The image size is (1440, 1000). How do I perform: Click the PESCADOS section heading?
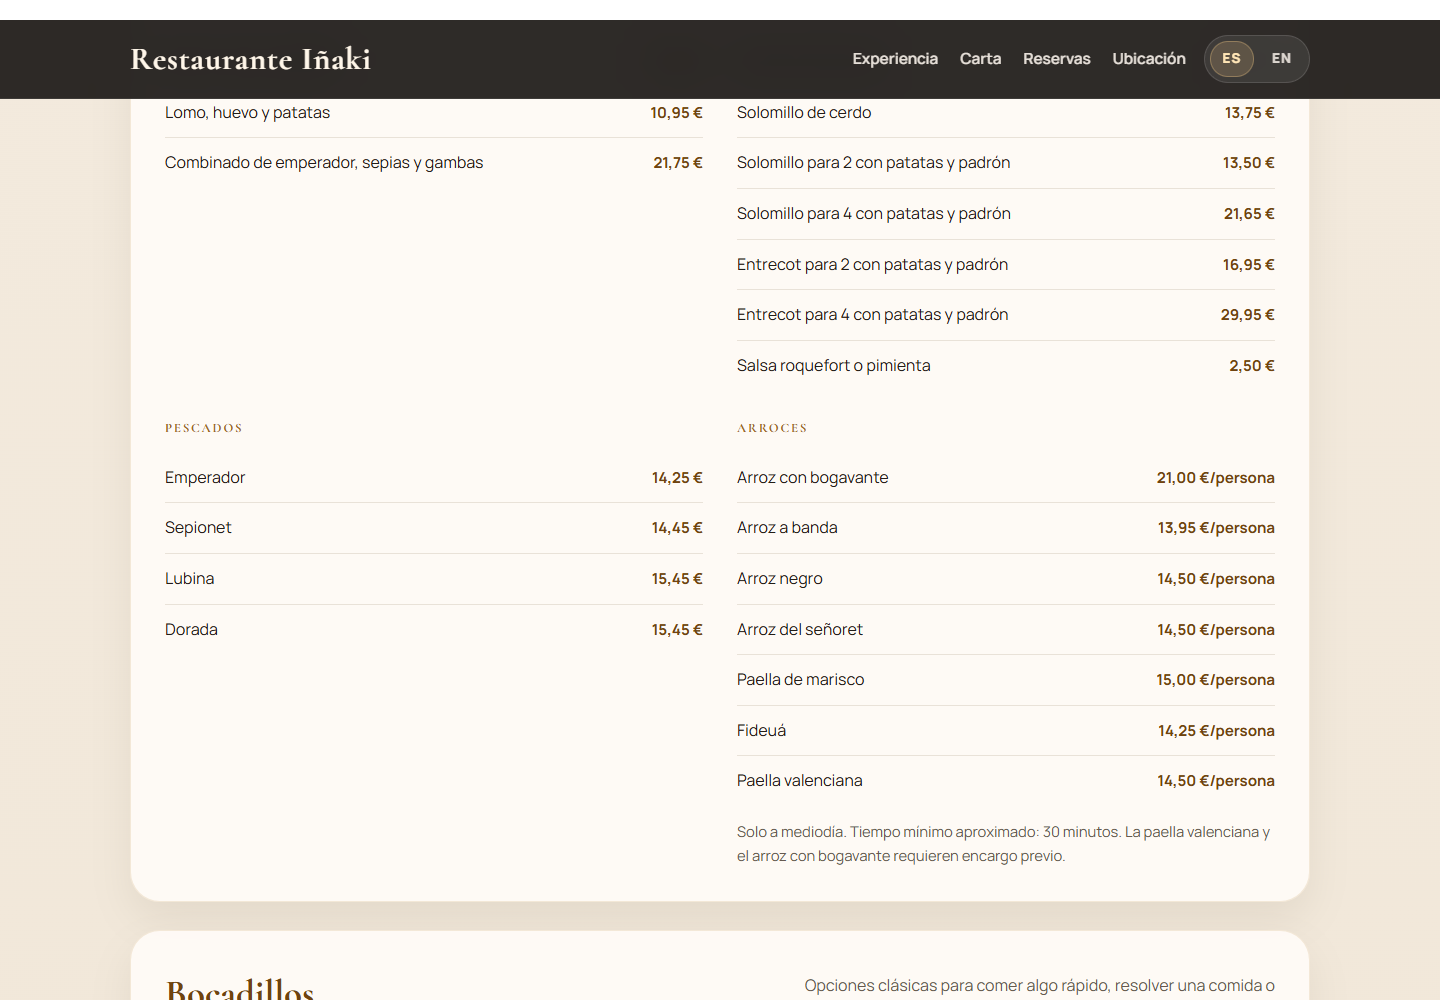point(204,428)
